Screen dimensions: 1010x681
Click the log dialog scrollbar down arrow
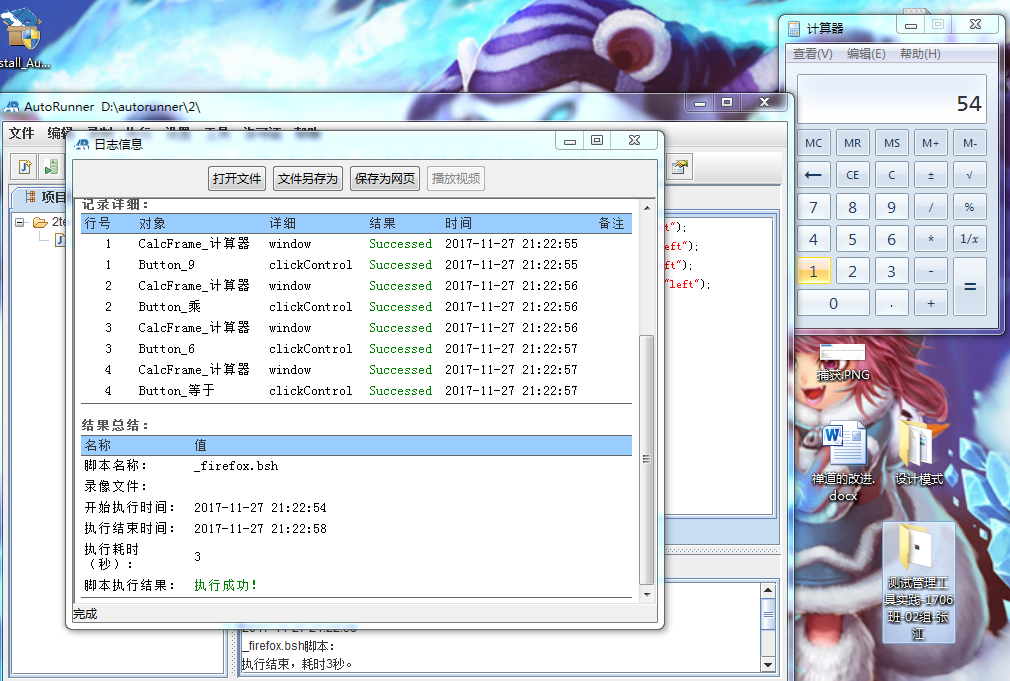pyautogui.click(x=647, y=595)
